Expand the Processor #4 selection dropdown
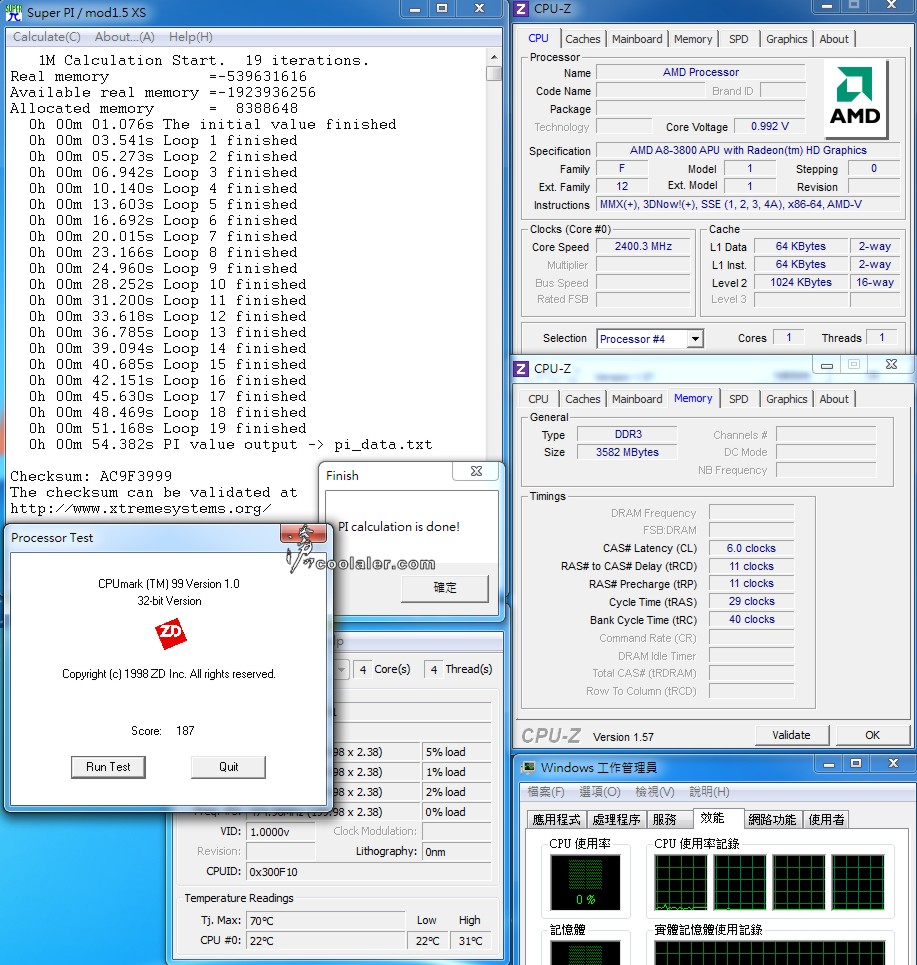This screenshot has height=965, width=917. (695, 338)
